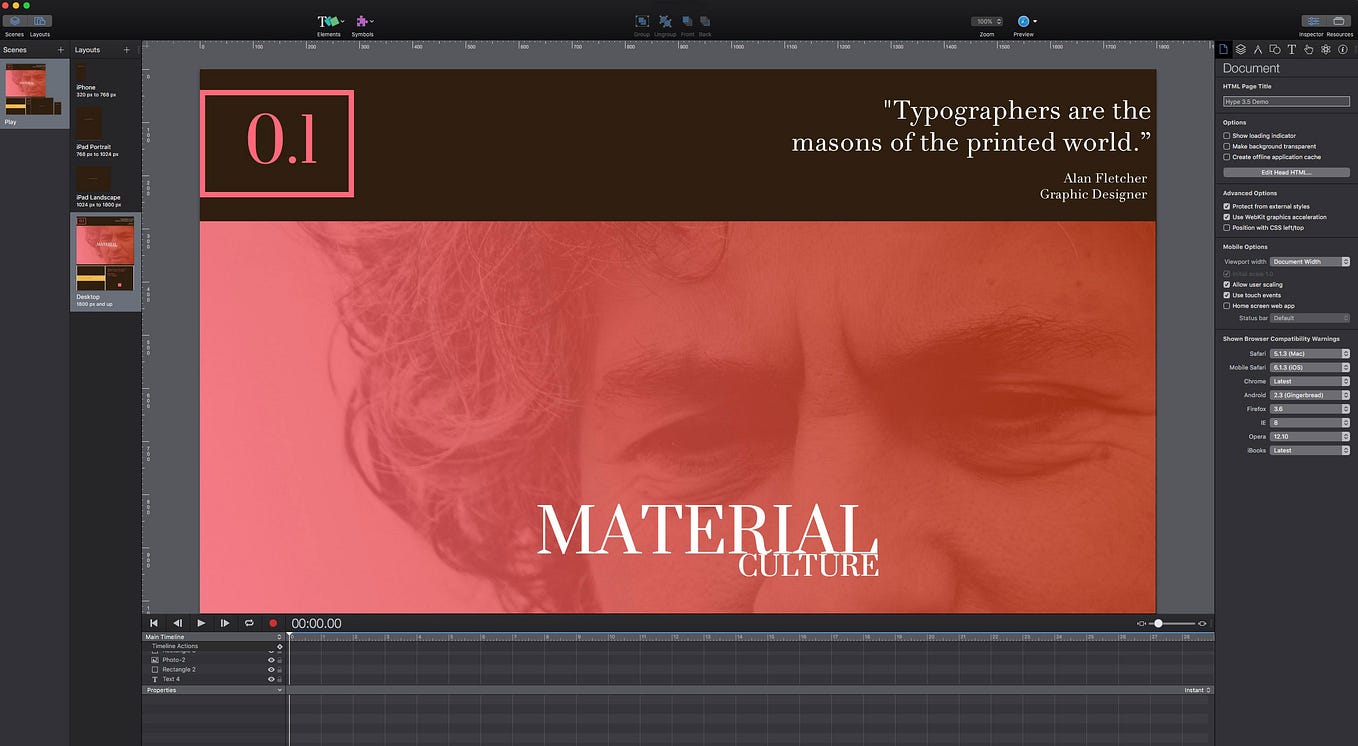1358x746 pixels.
Task: Open the Instant easing dropdown
Action: [1197, 690]
